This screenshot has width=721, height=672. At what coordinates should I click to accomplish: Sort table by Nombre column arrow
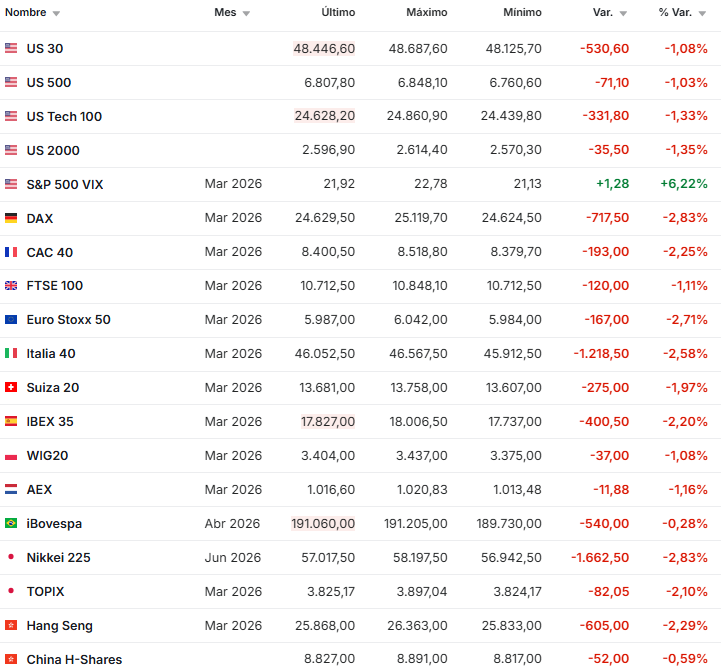(56, 13)
